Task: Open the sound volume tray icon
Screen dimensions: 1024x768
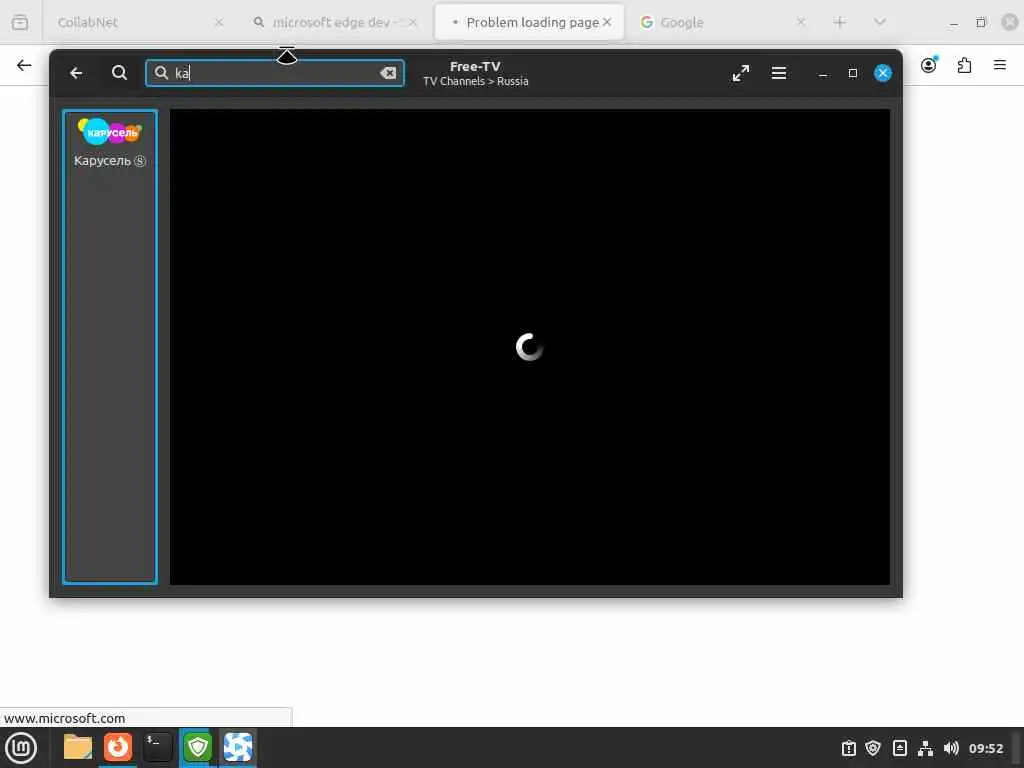Action: coord(951,748)
